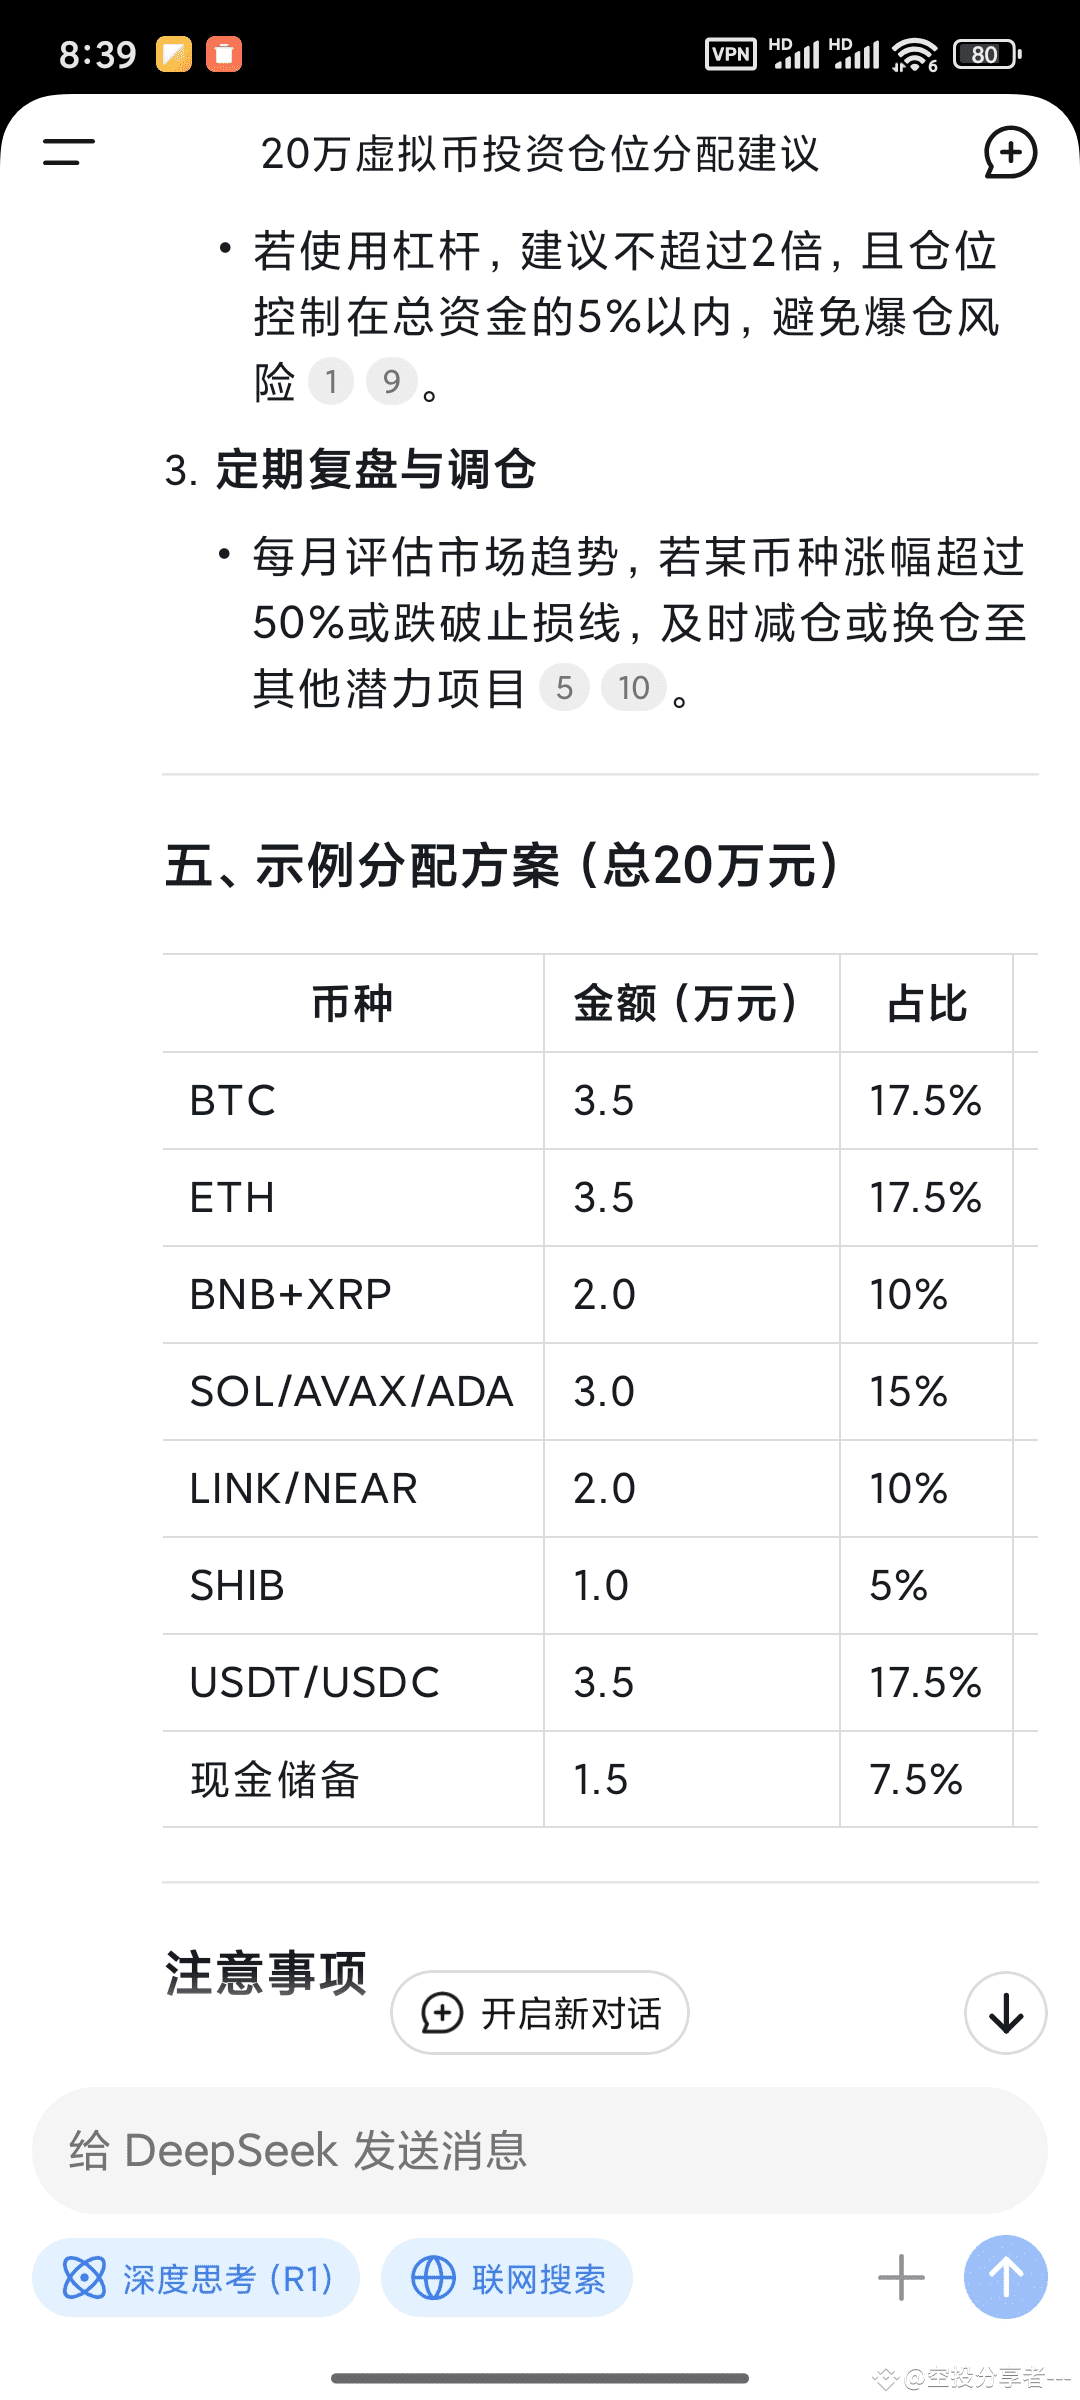Screen dimensions: 1080x2400
Task: Open the hamburger sidebar menu
Action: 68,152
